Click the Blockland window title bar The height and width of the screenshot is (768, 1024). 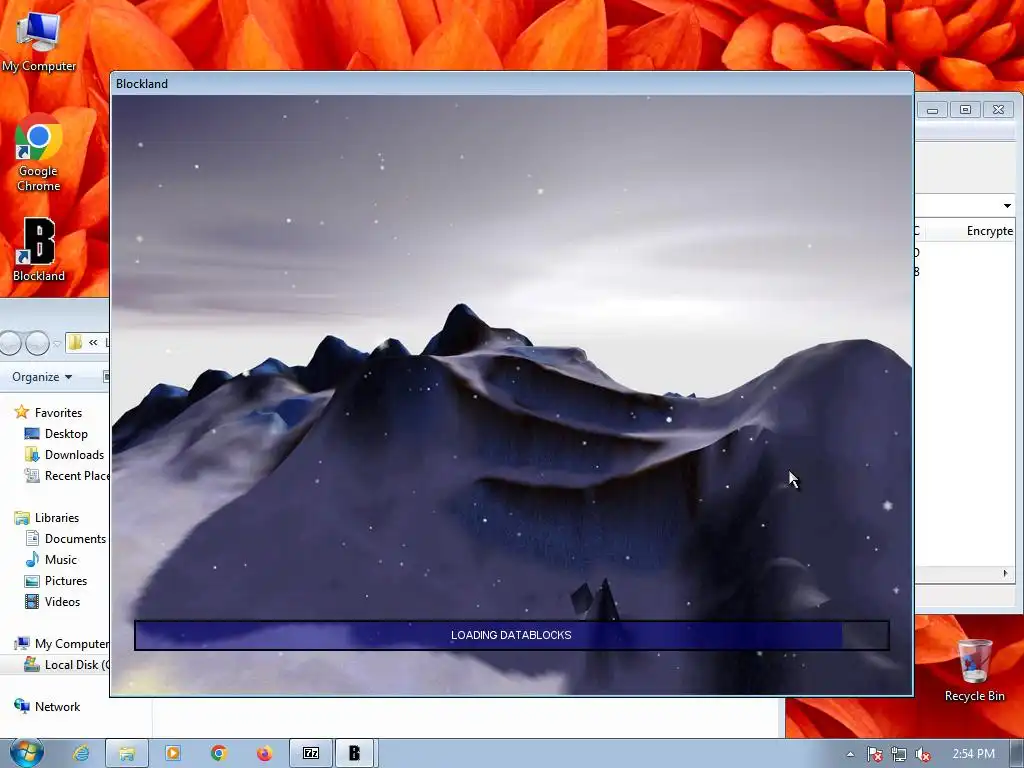click(x=511, y=84)
